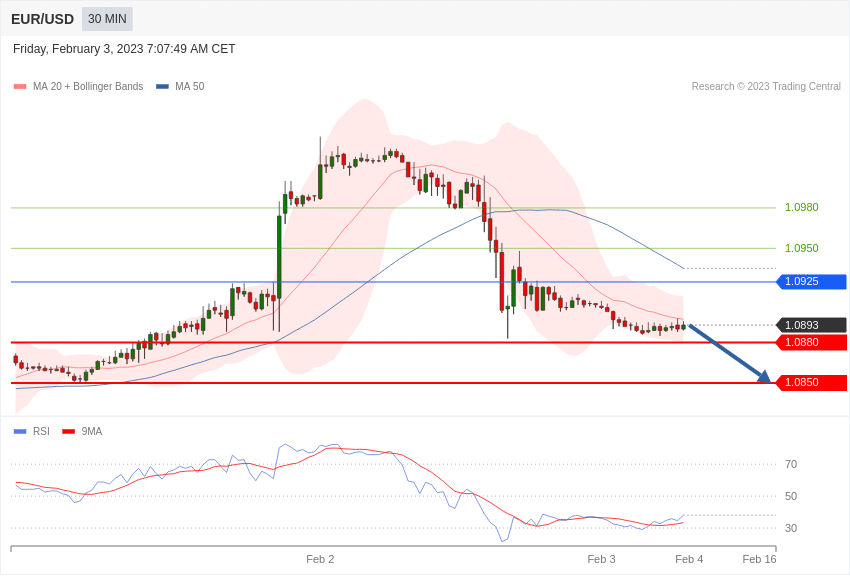Click the 9MA legend label

click(x=92, y=432)
